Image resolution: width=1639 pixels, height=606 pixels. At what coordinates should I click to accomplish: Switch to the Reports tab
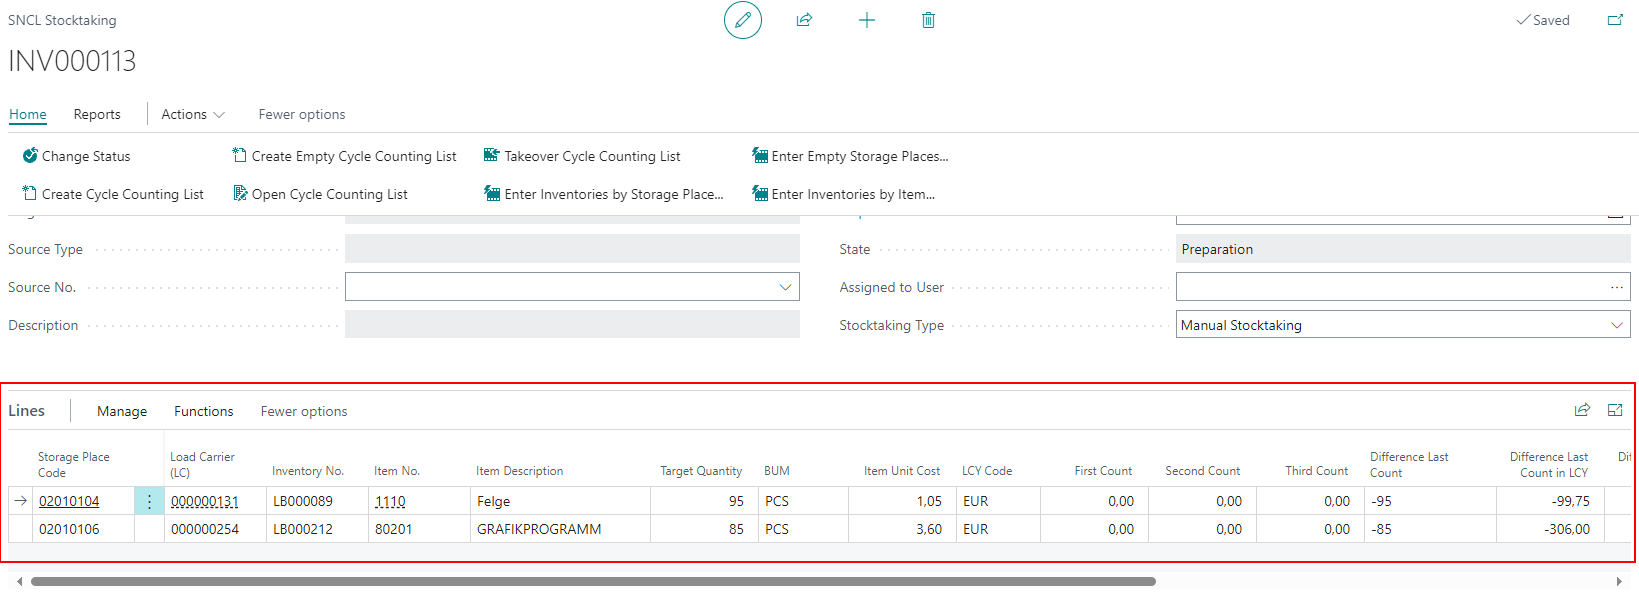pos(97,114)
